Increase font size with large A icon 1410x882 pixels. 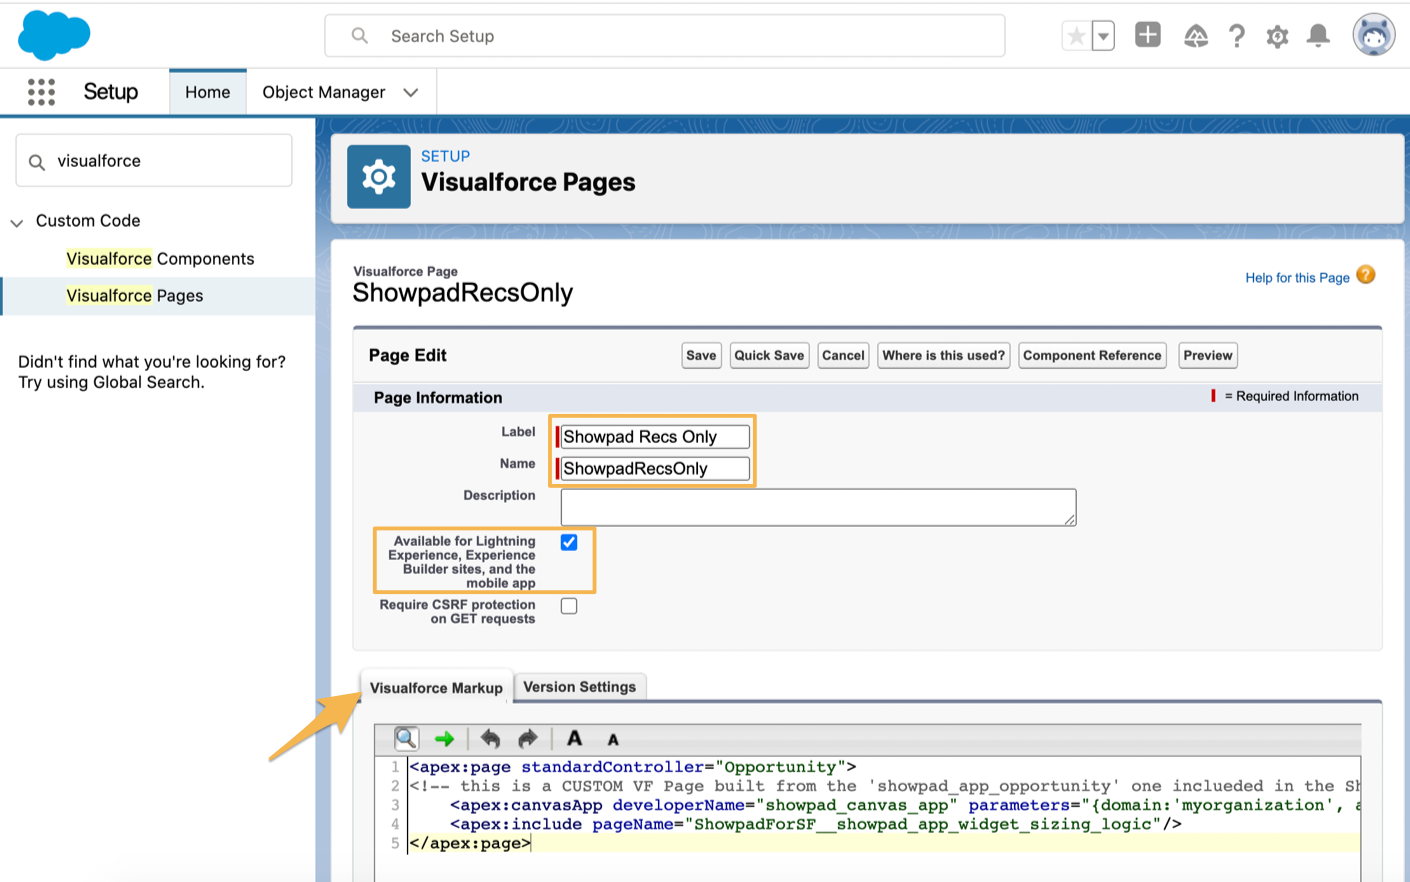pyautogui.click(x=574, y=739)
